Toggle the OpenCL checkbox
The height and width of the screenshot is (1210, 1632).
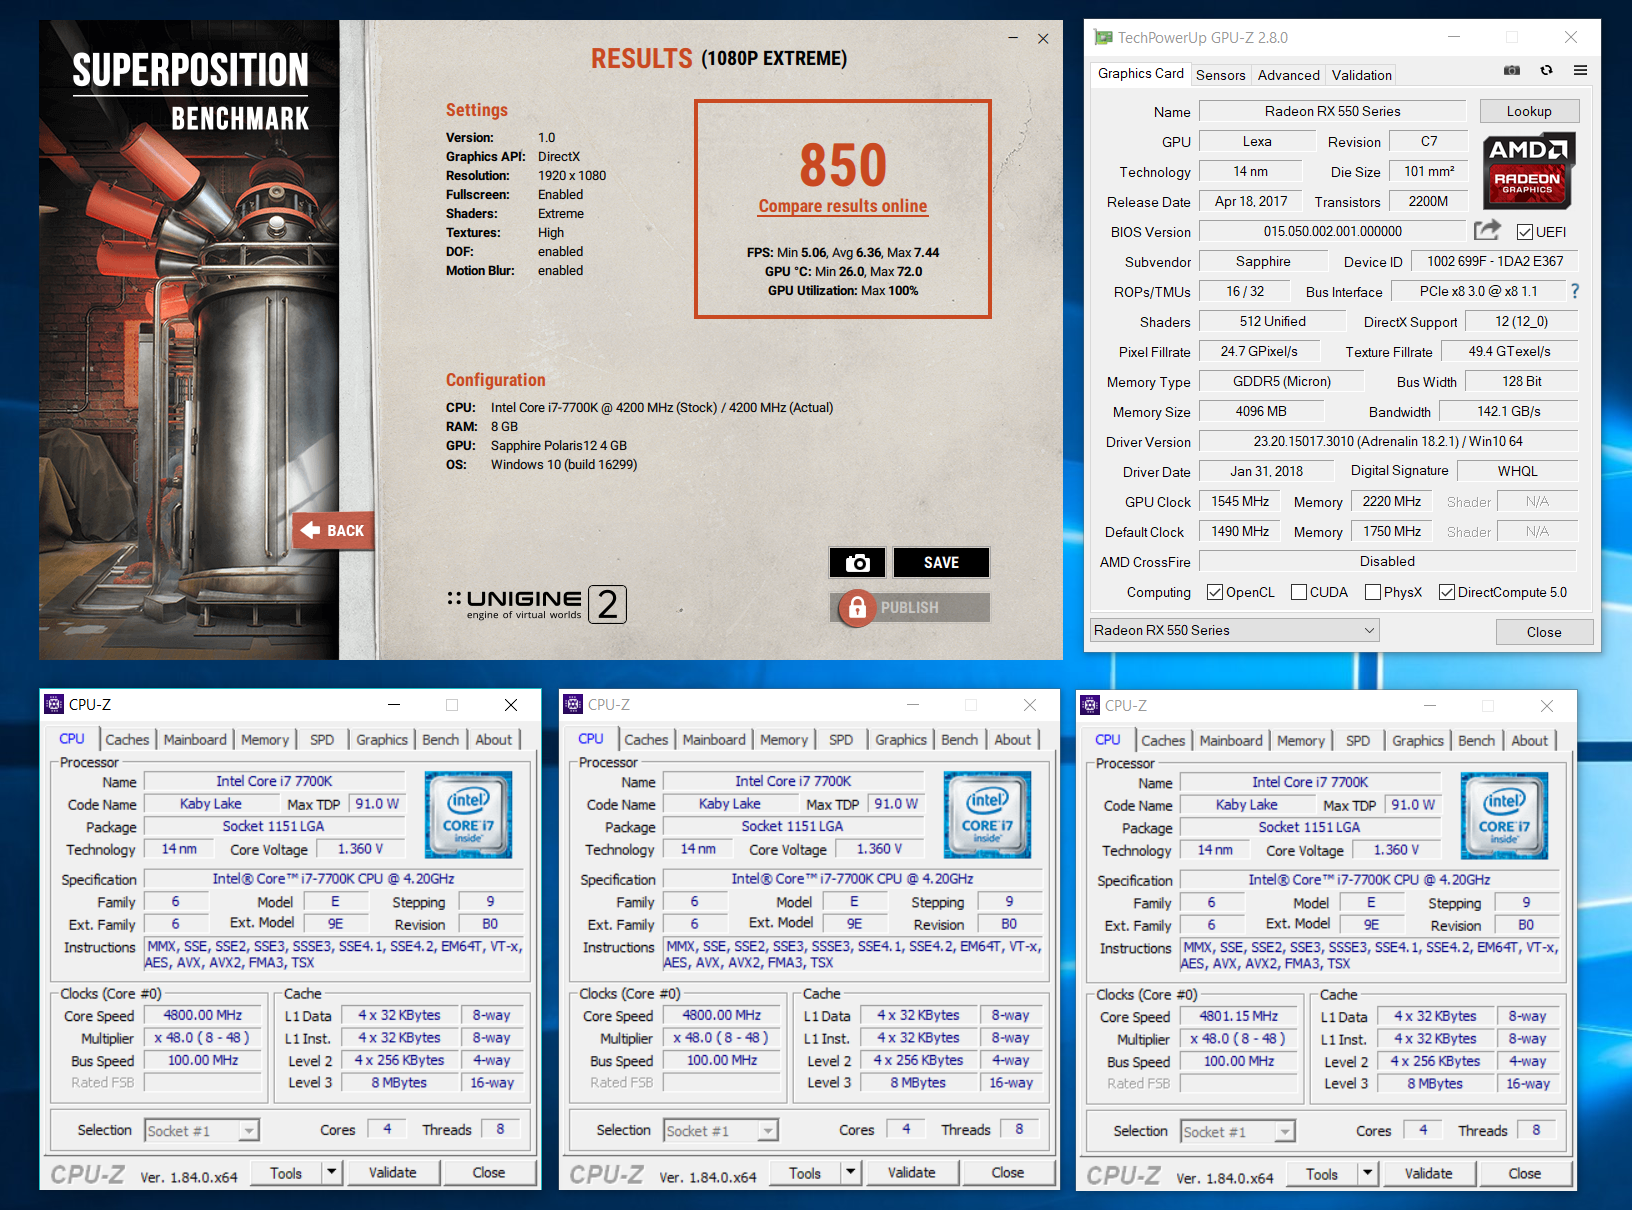click(x=1215, y=592)
